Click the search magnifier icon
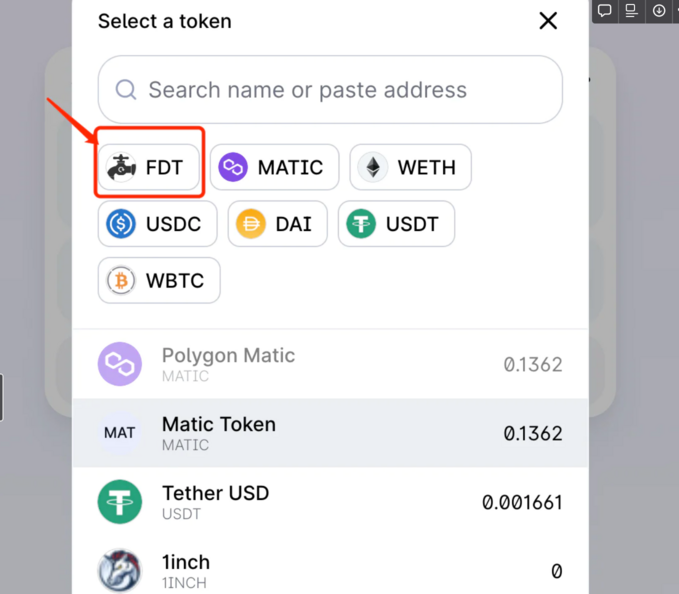The width and height of the screenshot is (679, 594). (126, 90)
